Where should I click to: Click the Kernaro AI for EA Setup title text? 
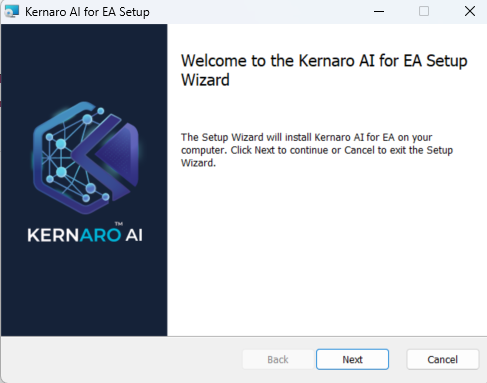(x=87, y=12)
